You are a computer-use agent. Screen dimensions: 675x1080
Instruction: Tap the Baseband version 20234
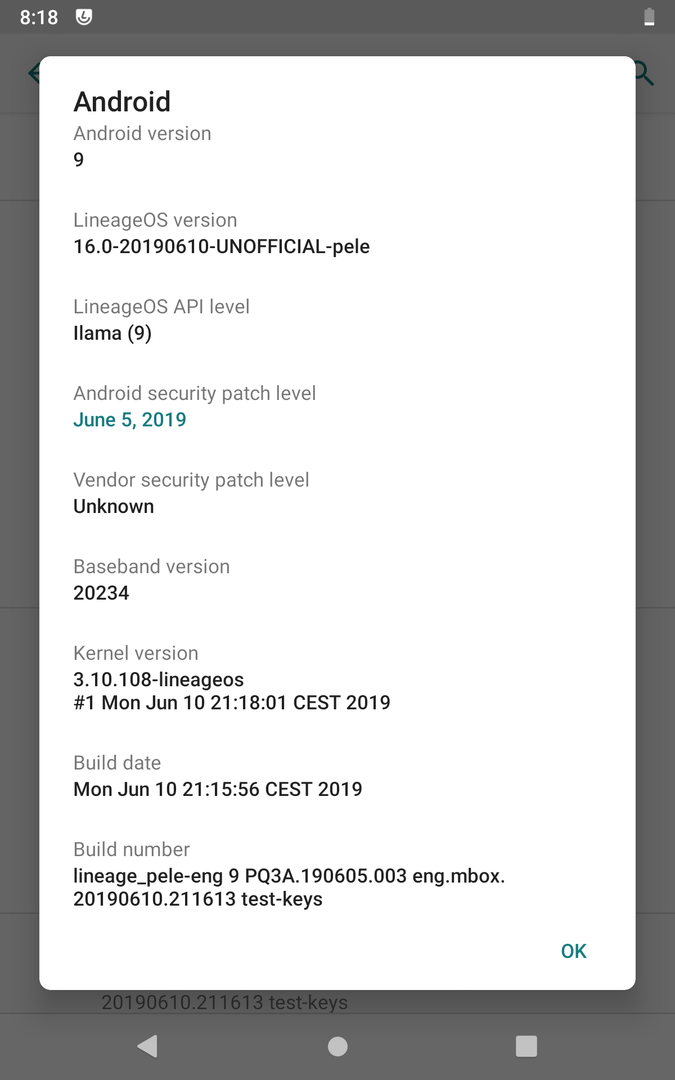[x=101, y=593]
